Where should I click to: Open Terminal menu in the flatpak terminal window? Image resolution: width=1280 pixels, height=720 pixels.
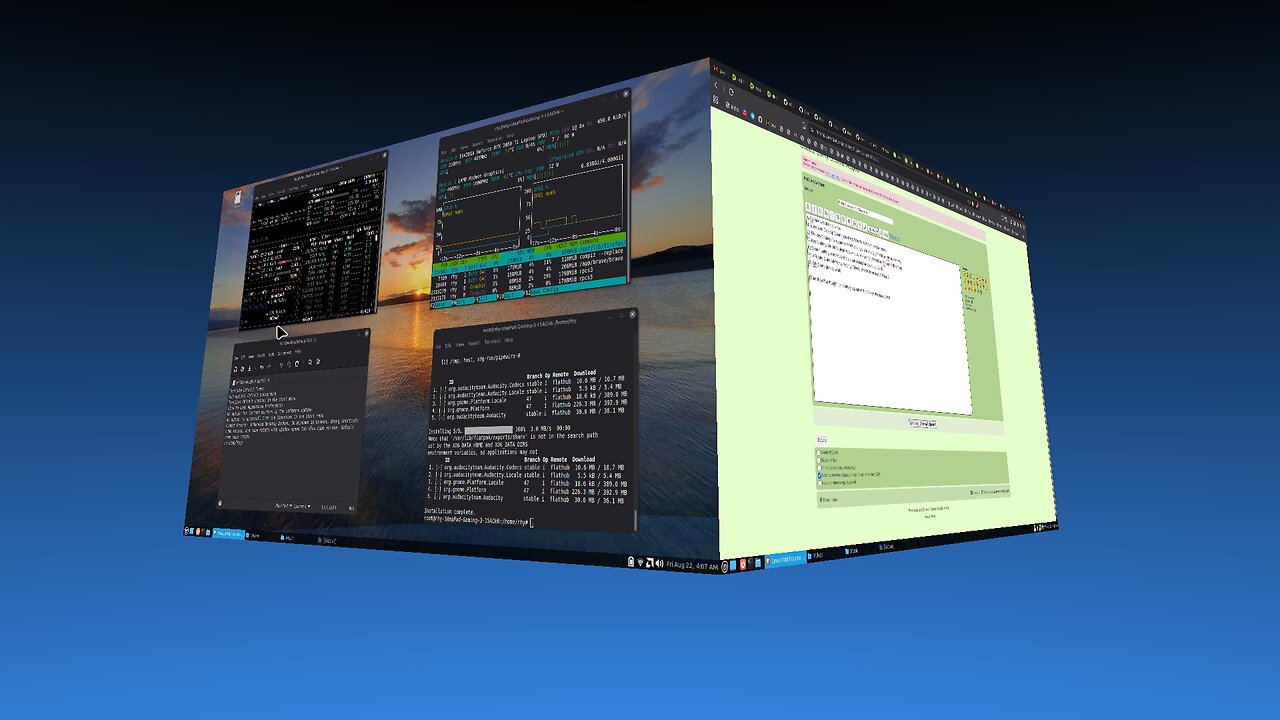coord(492,341)
